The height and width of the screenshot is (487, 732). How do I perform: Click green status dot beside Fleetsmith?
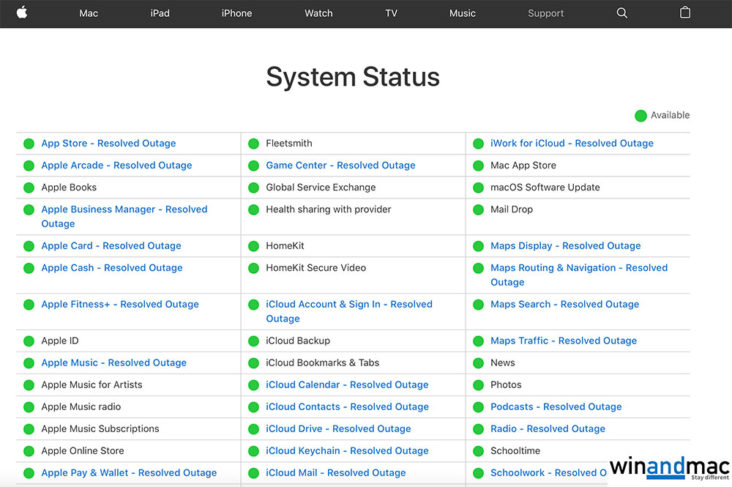254,144
